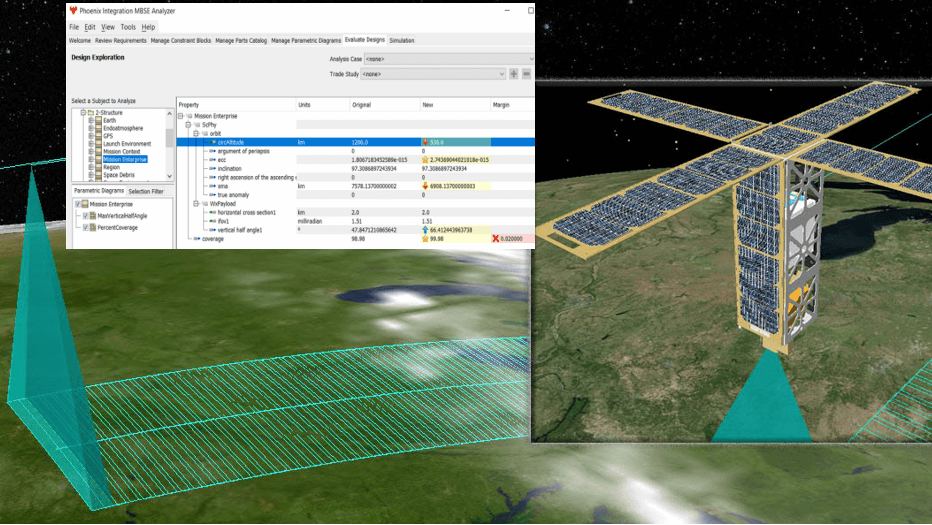Toggle the Mission Enterprise parametric diagram checkbox
This screenshot has height=525, width=932.
coord(77,204)
